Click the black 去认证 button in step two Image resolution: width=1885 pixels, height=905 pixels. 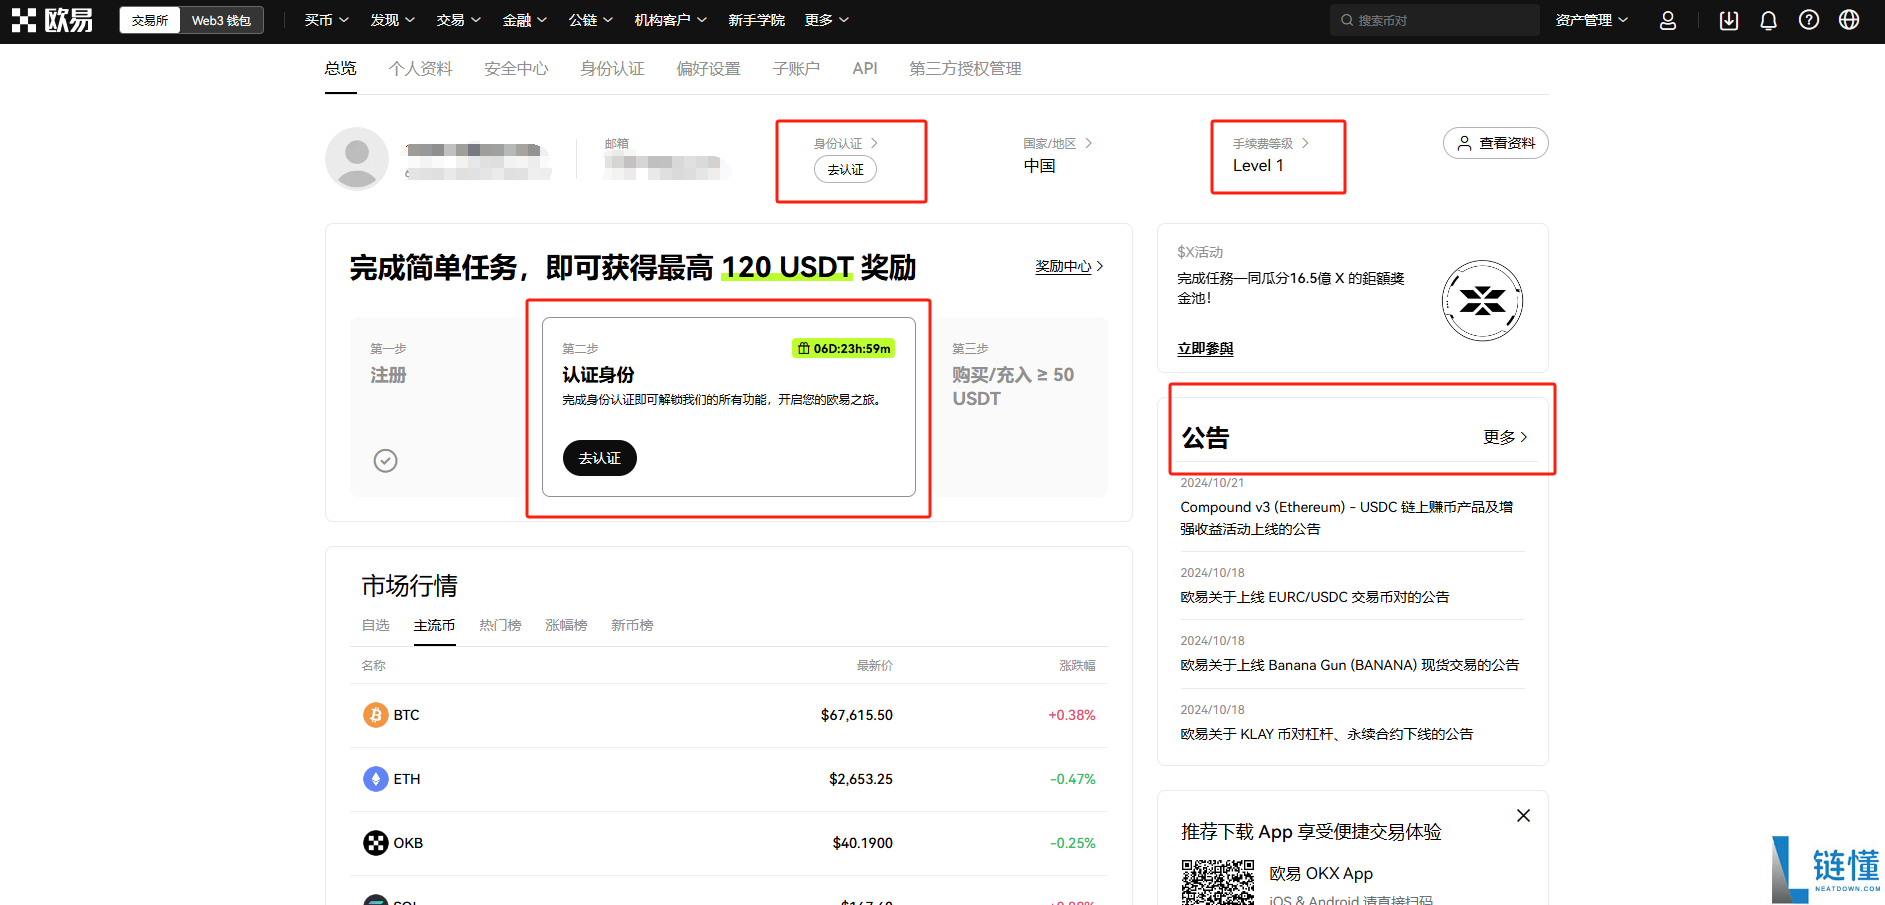pos(600,458)
